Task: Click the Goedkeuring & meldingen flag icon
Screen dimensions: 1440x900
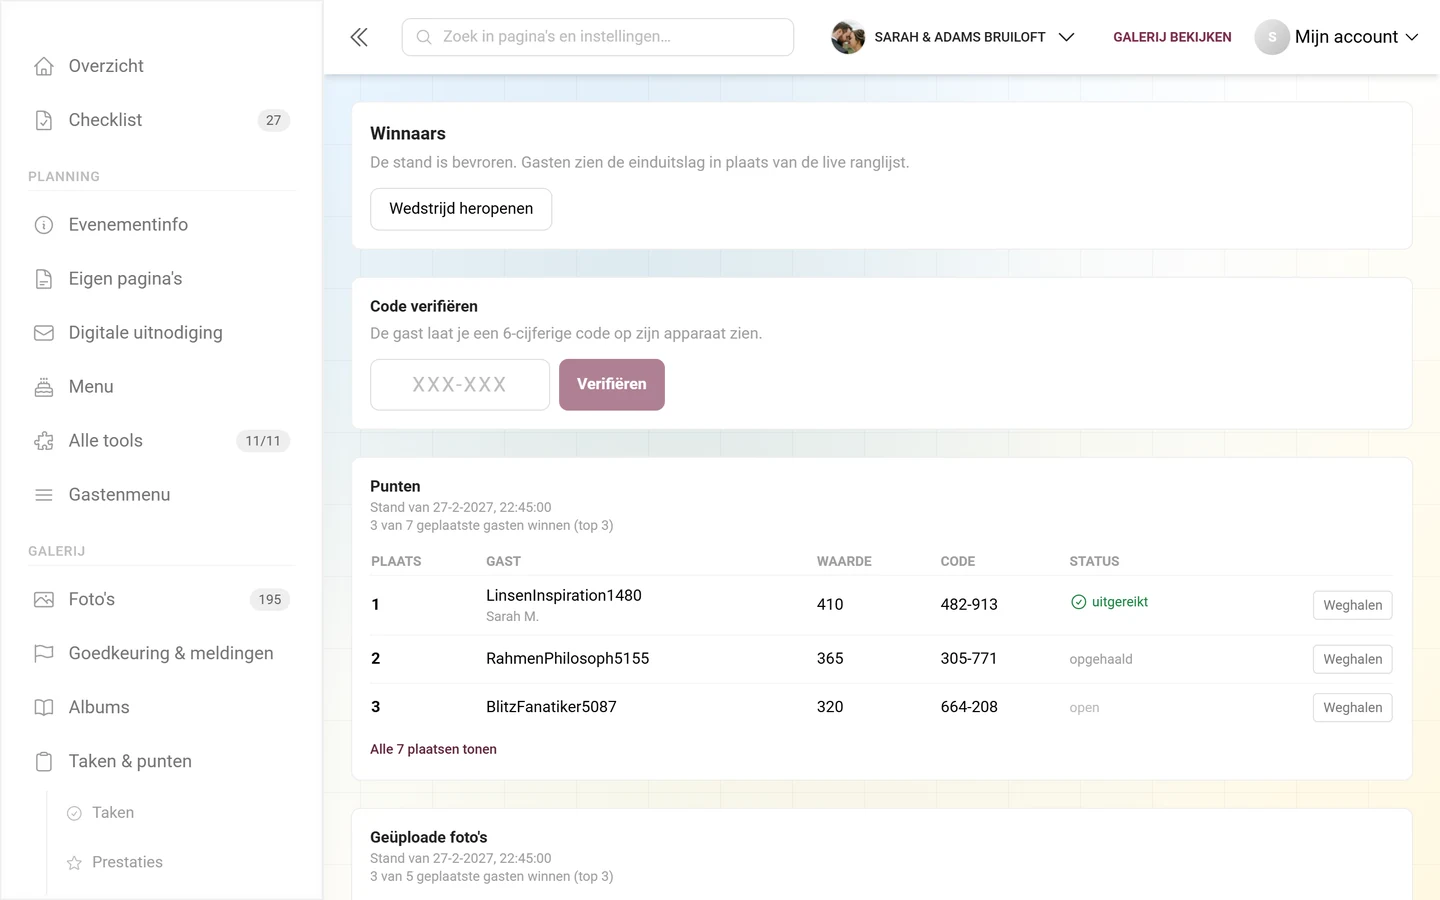Action: point(44,654)
